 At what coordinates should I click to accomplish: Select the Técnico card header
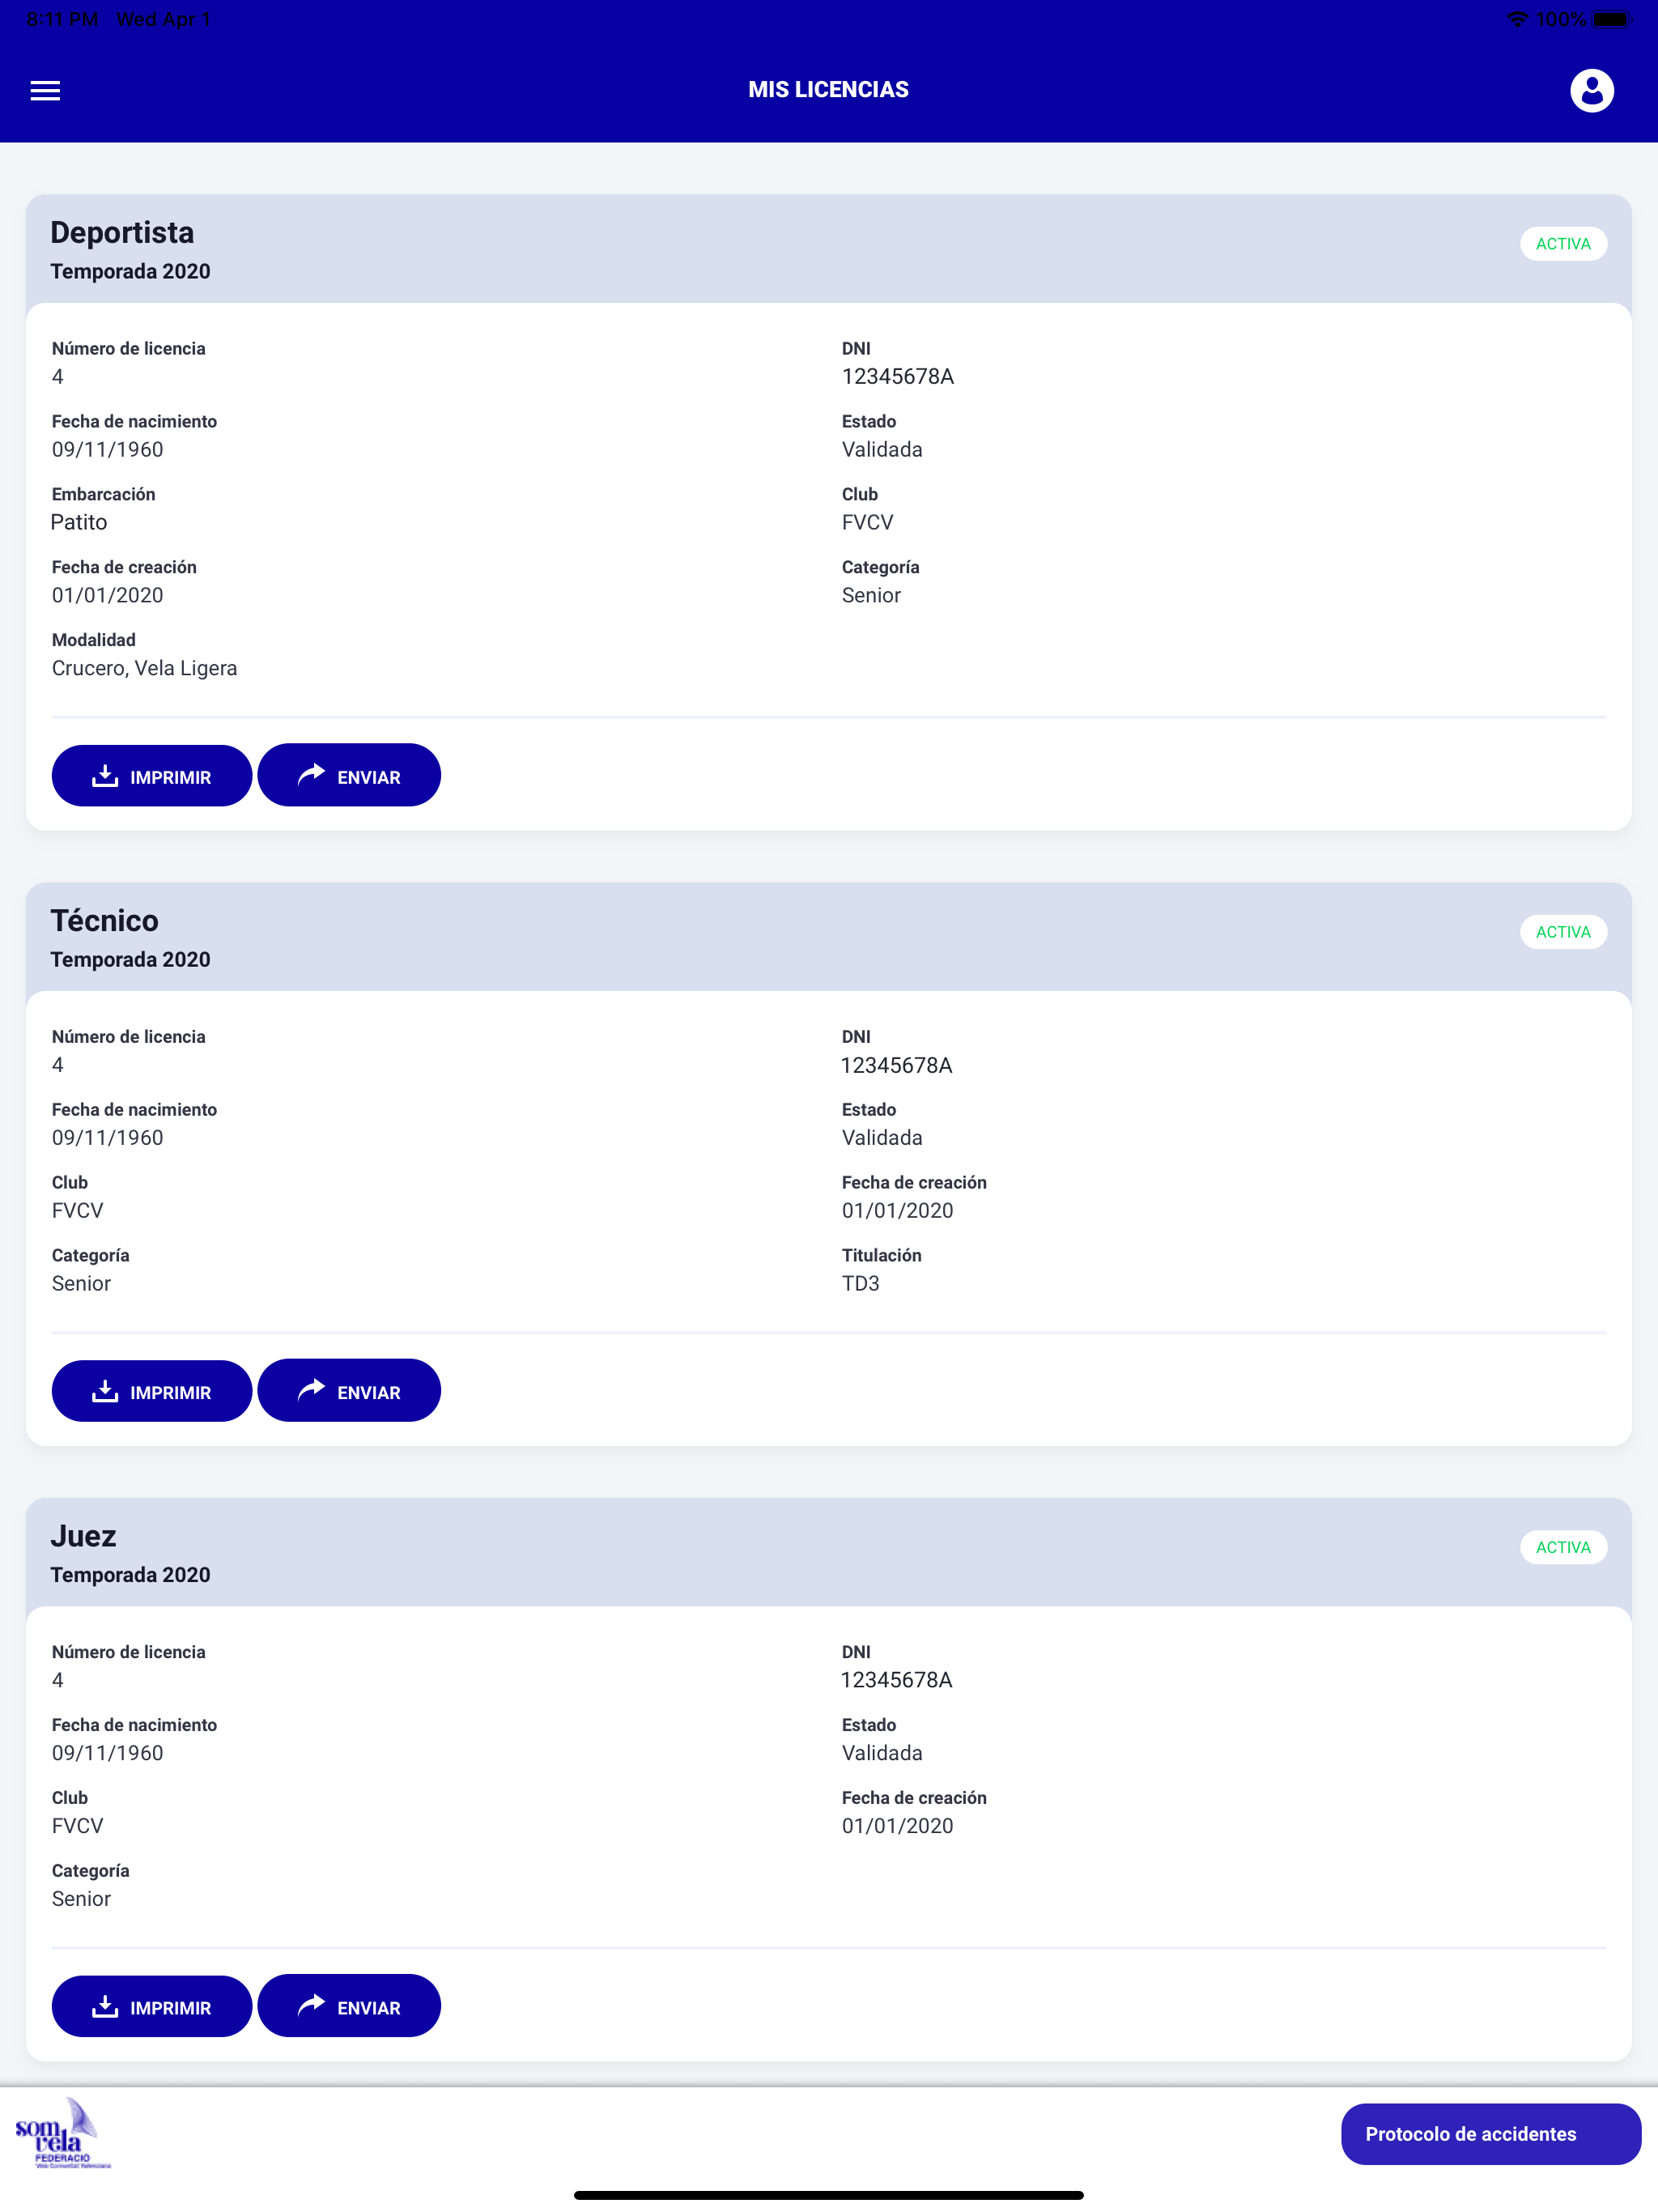(x=828, y=937)
